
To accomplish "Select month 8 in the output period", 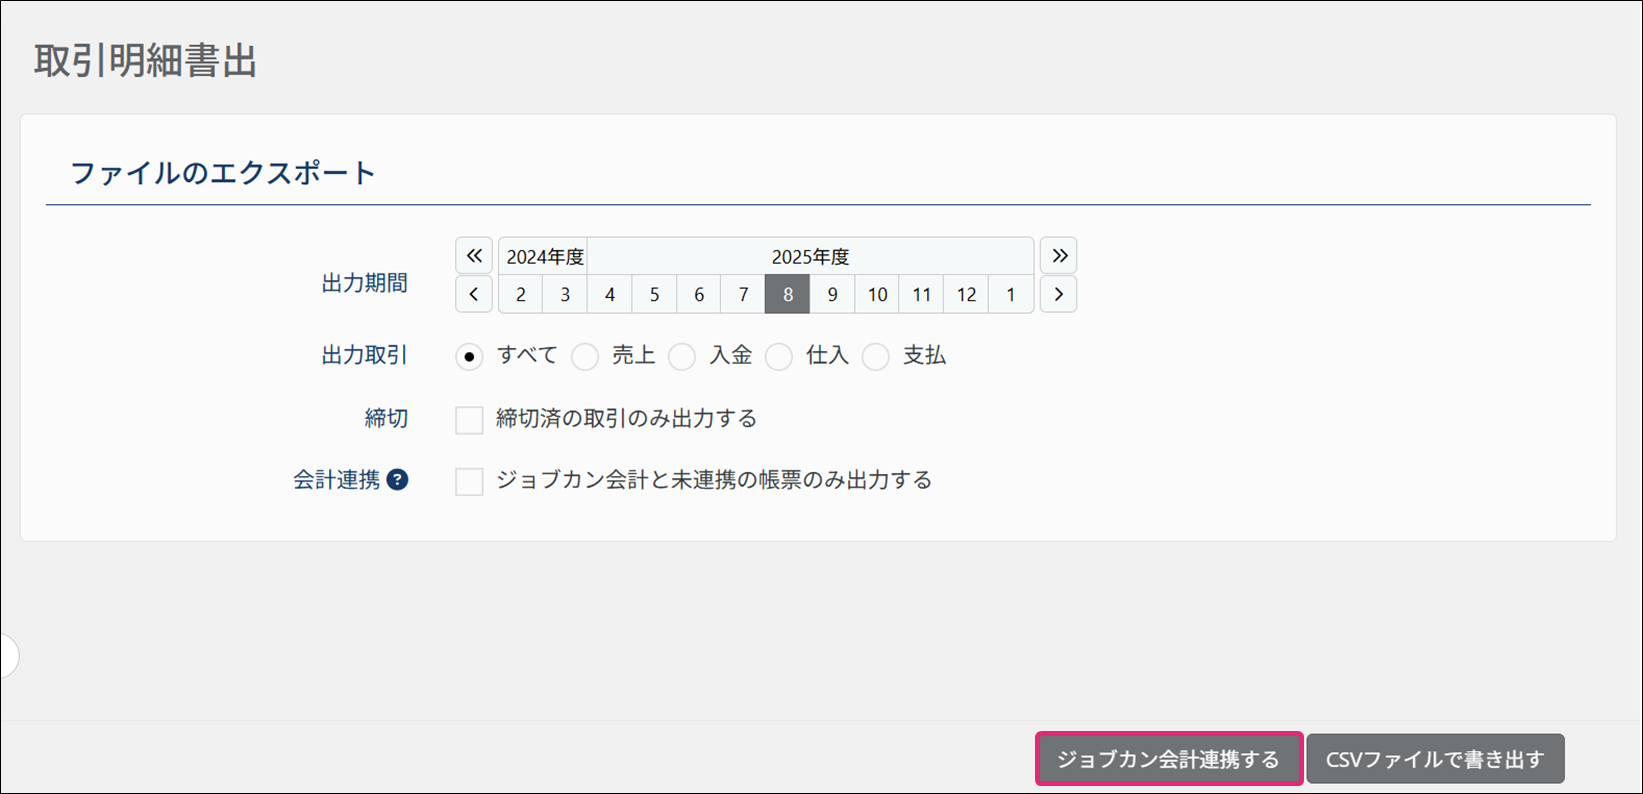I will (787, 295).
